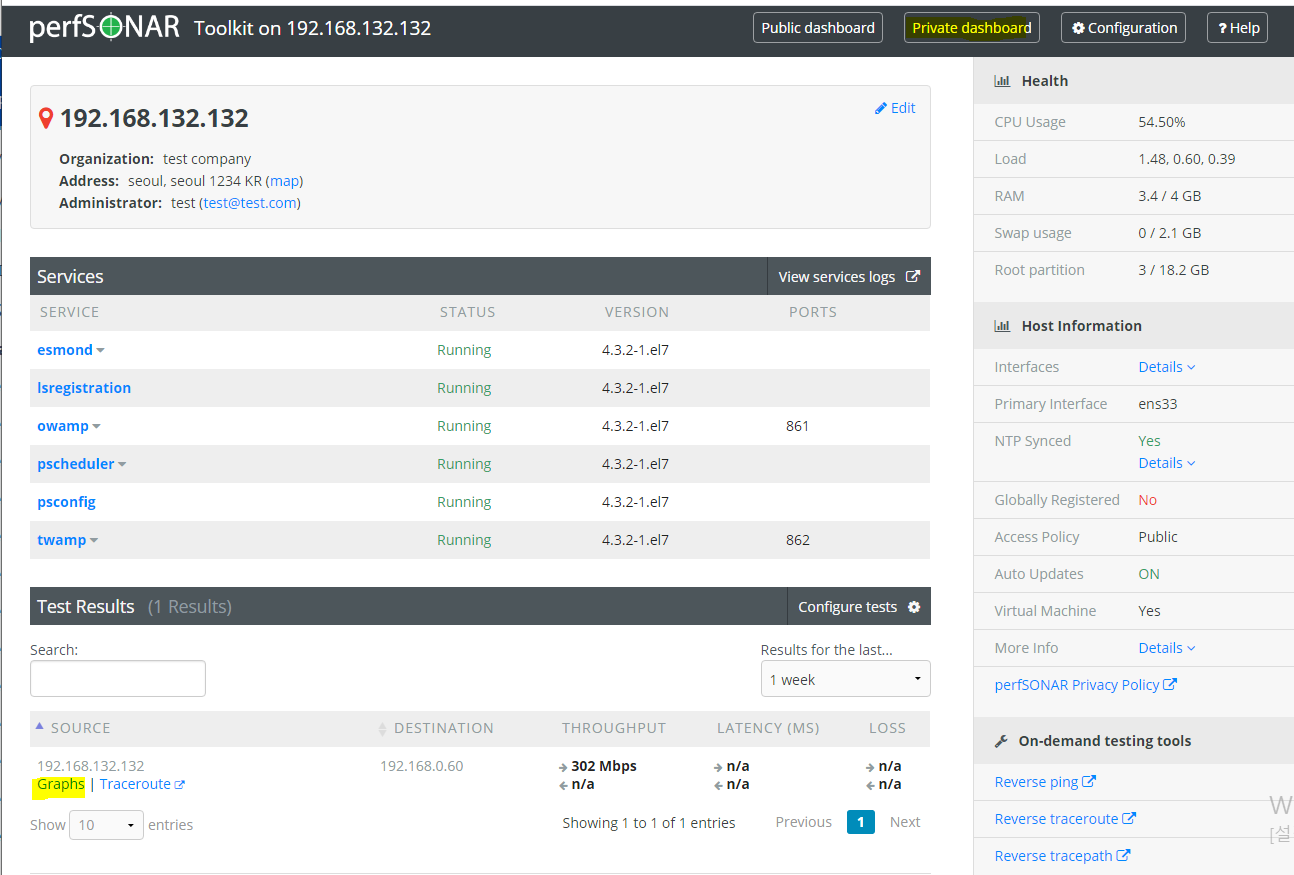Click the external icon after Reverse tracepath
The image size is (1294, 875).
pos(1124,855)
